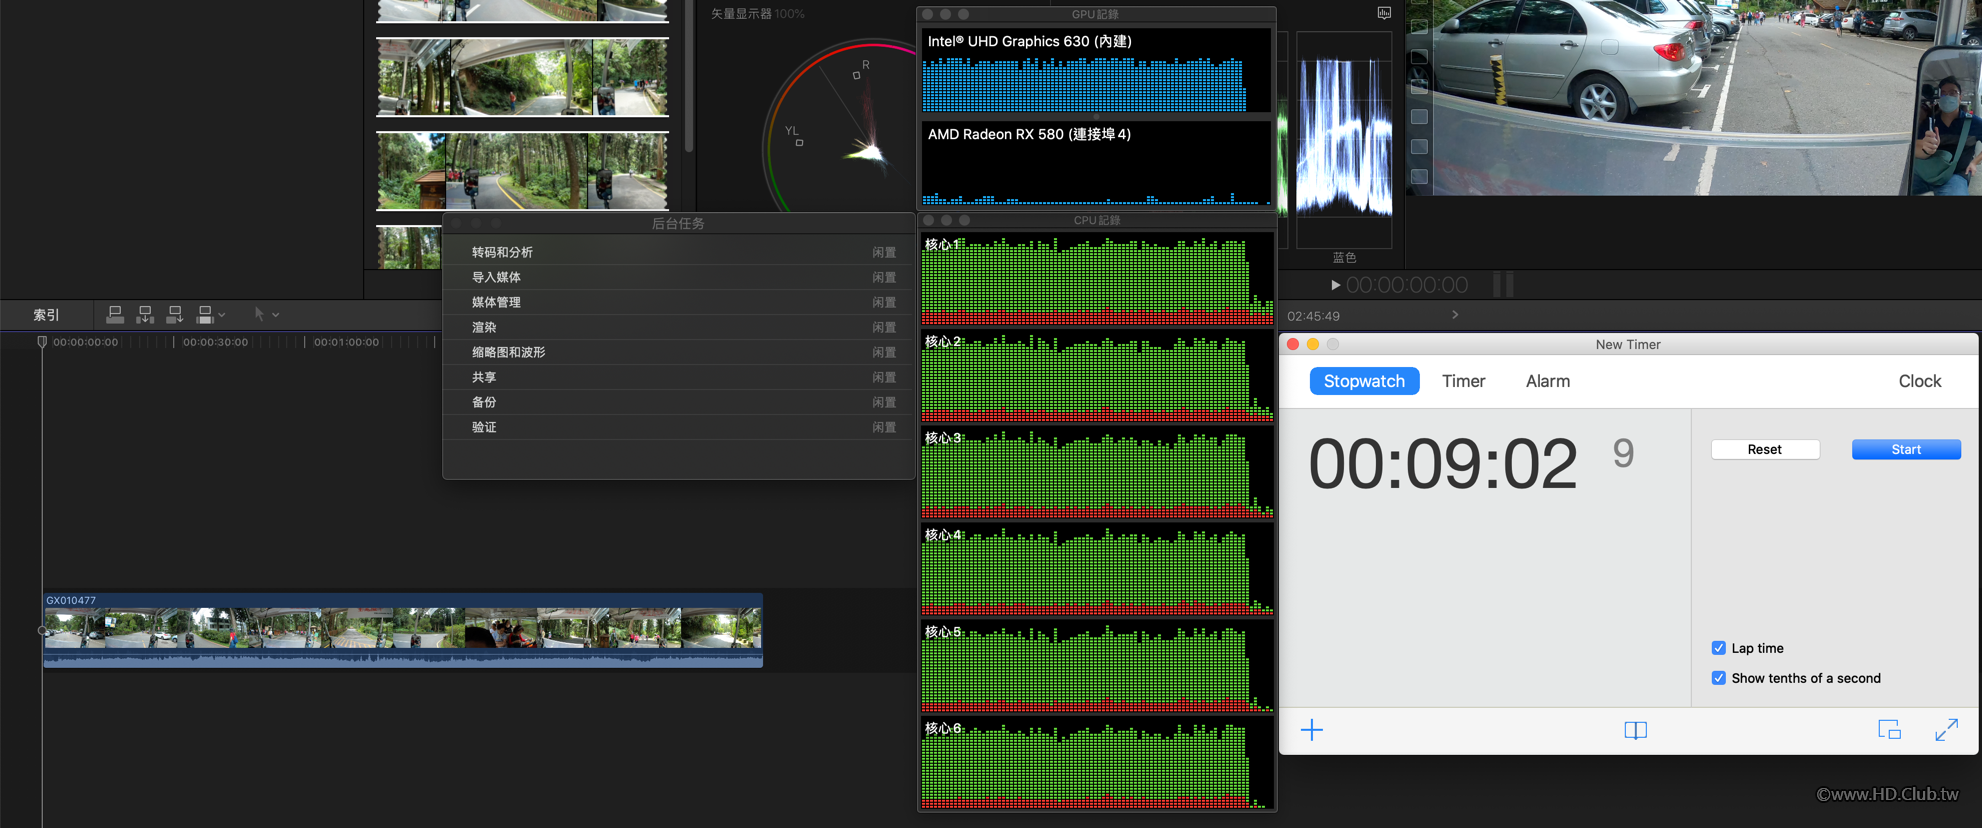Open the Clock tab in New Timer

(x=1920, y=381)
